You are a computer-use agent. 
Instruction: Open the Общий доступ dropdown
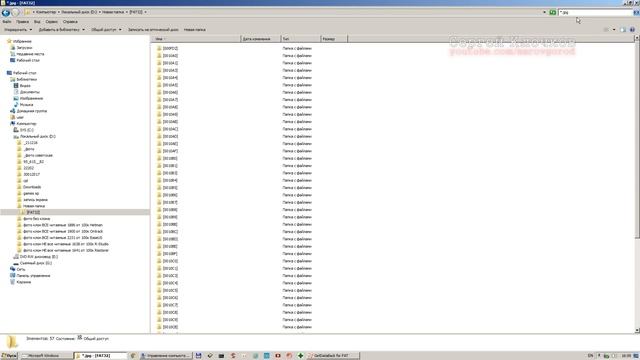106,30
